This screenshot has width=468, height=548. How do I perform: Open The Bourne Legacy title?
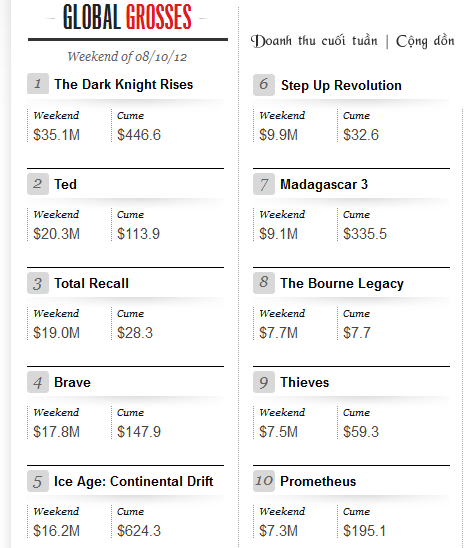(342, 283)
